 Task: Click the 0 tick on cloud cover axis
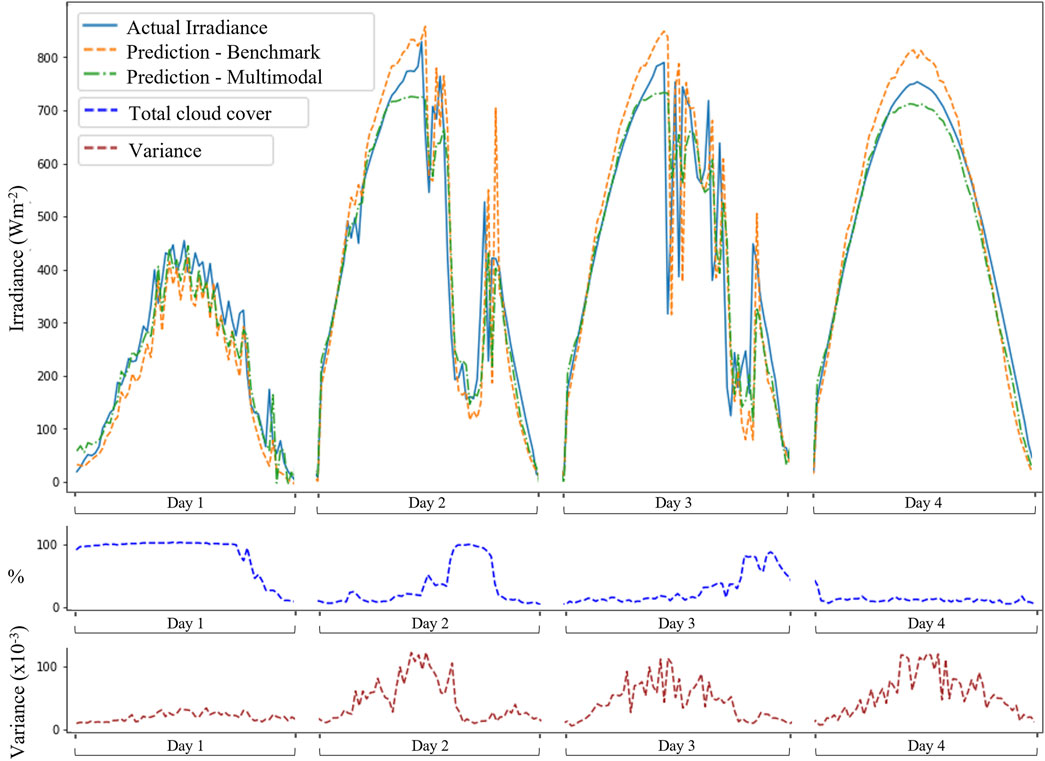pyautogui.click(x=55, y=607)
